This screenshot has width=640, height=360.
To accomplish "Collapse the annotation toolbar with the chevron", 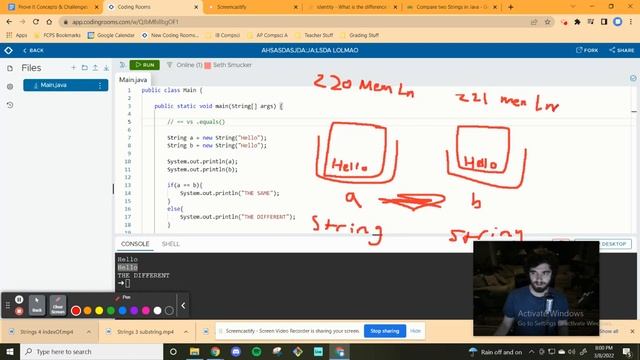I will [183, 305].
